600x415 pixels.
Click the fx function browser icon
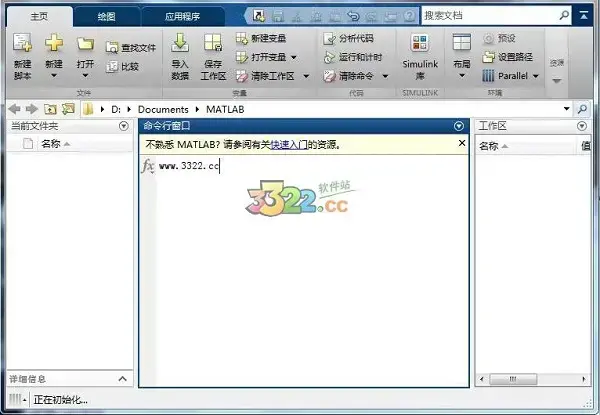pyautogui.click(x=148, y=166)
